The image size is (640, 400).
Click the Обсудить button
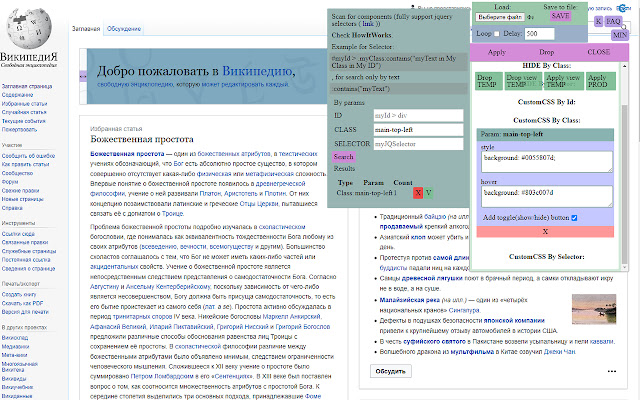391,371
